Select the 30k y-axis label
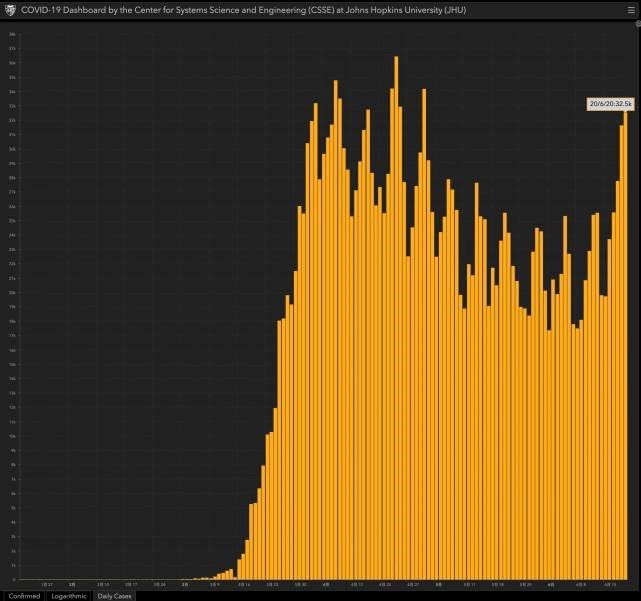The height and width of the screenshot is (601, 641). tap(12, 149)
